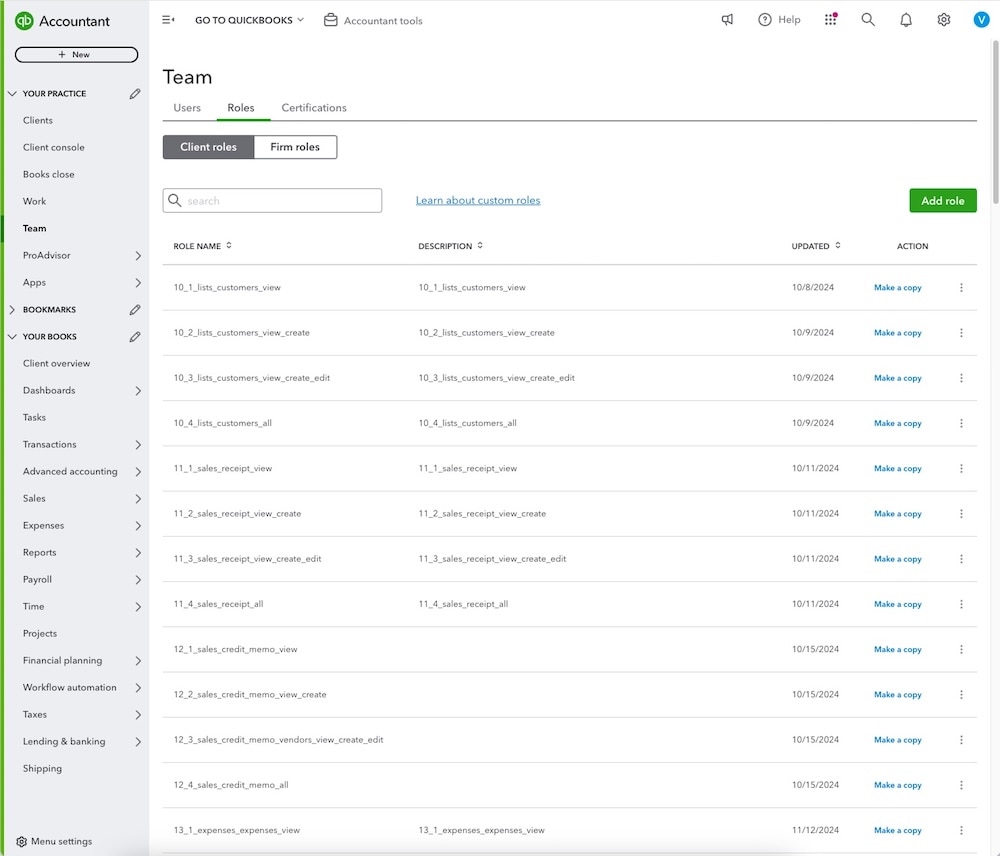Click the search magnifier in the top bar
Image resolution: width=1000 pixels, height=856 pixels.
pos(867,19)
